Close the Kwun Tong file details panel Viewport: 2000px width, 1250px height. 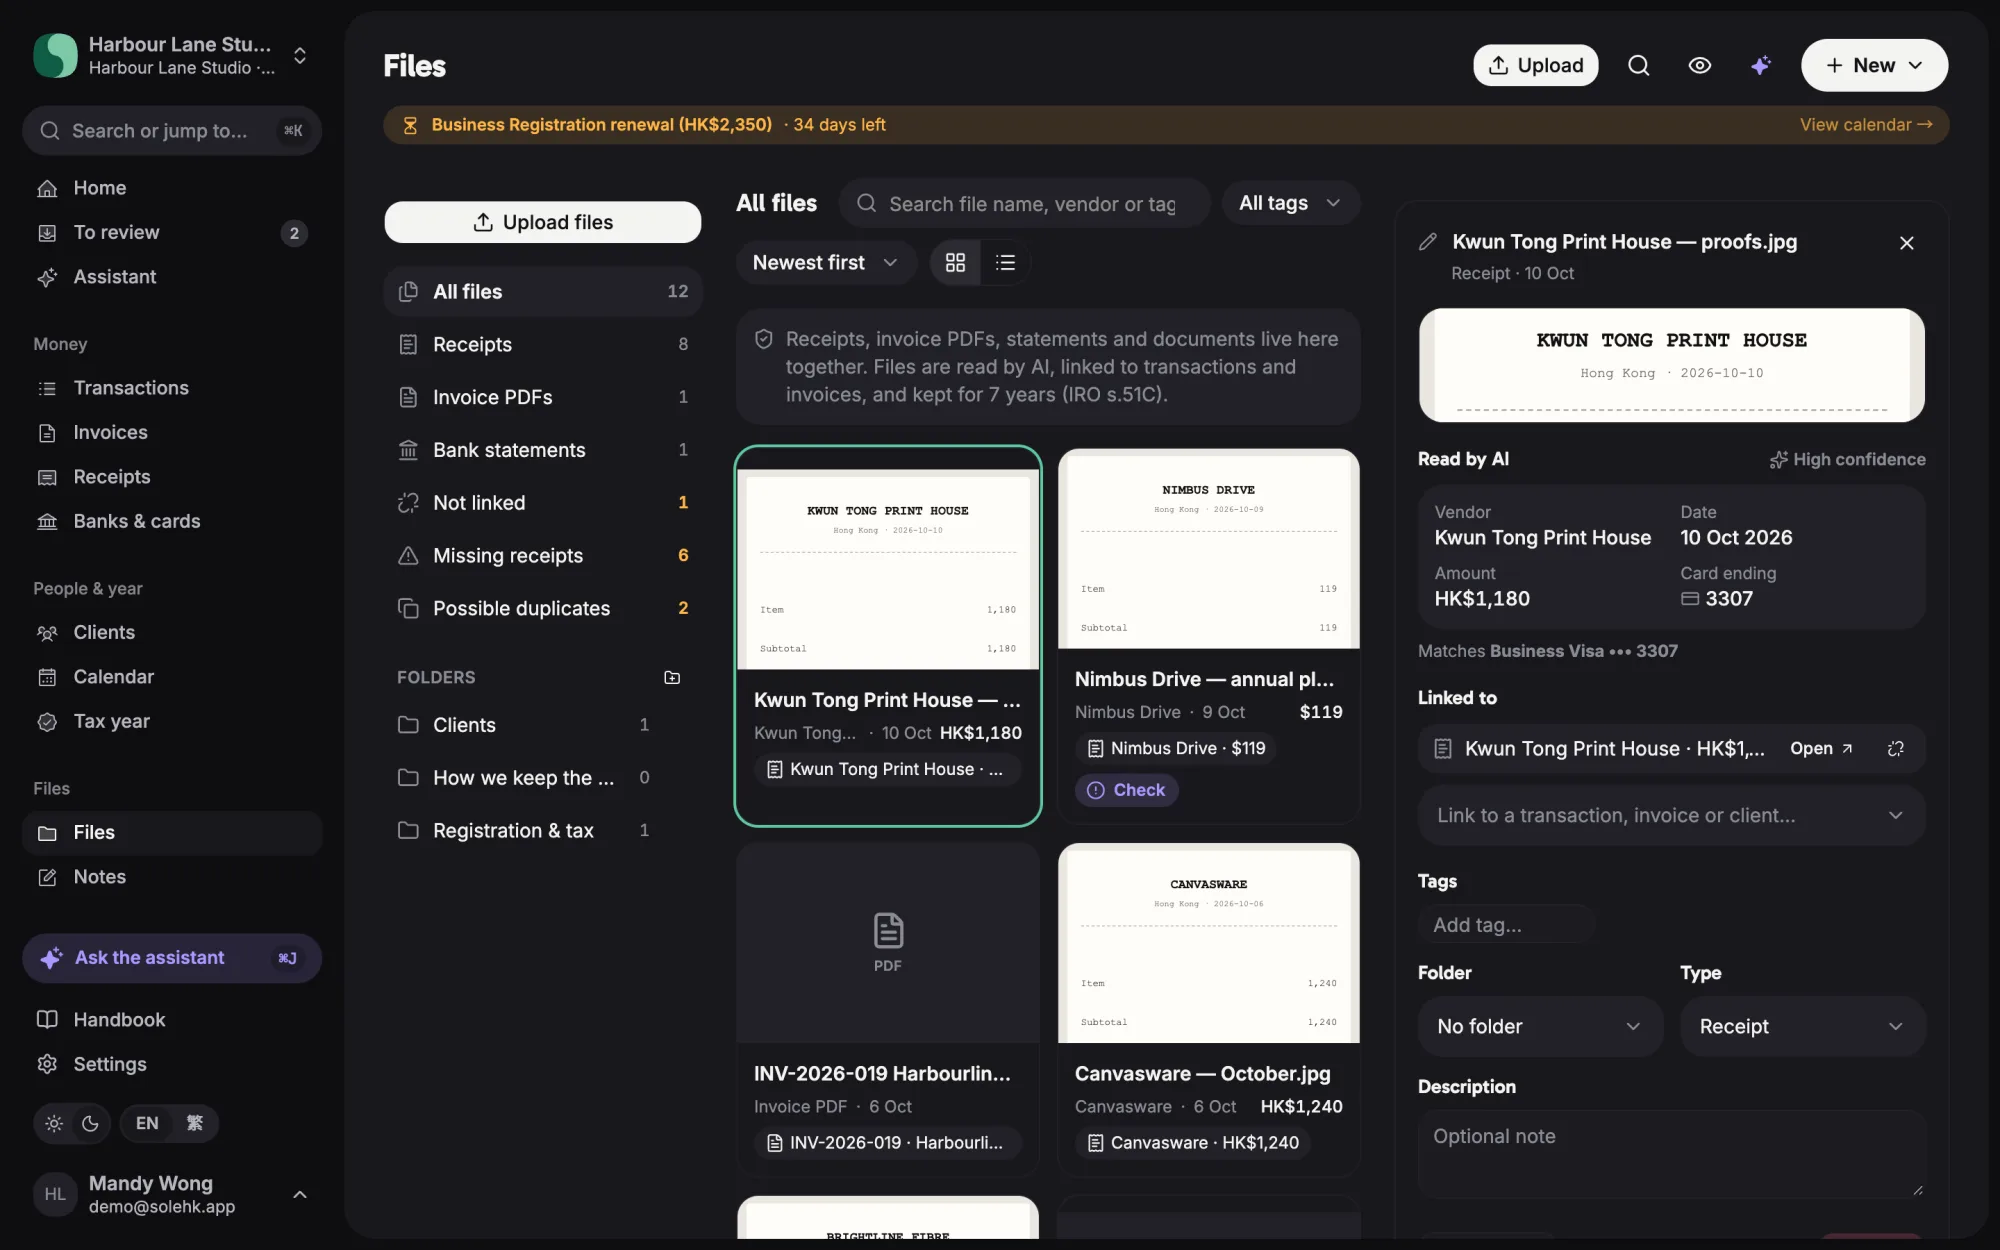[1906, 243]
